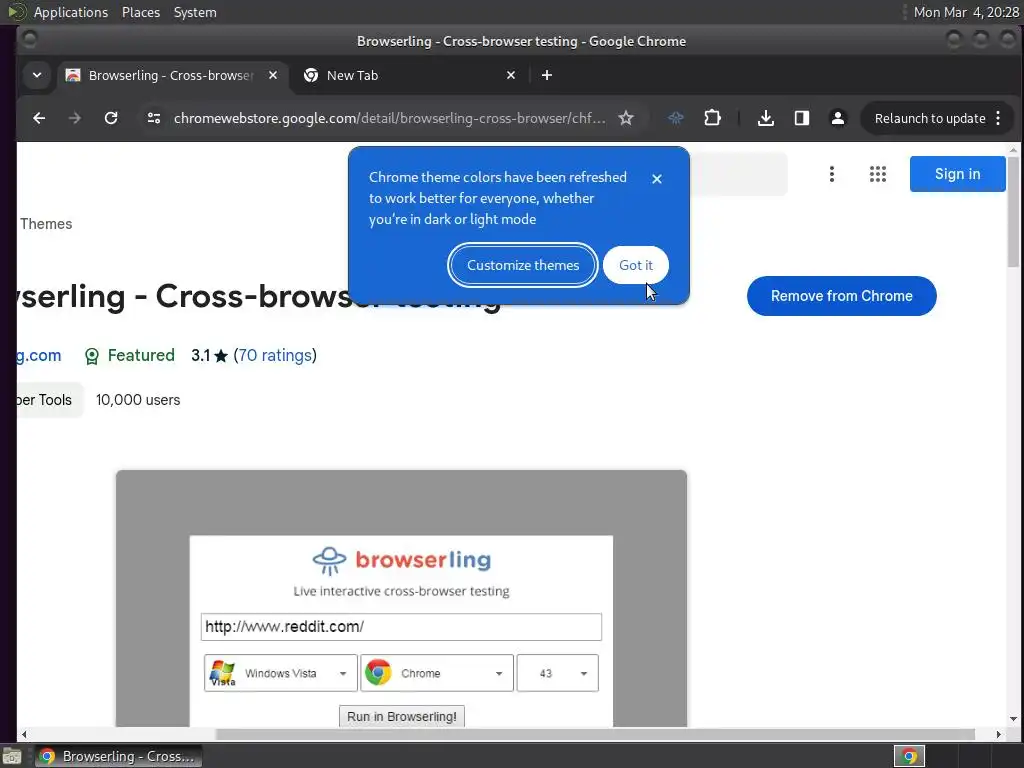Viewport: 1024px width, 768px height.
Task: Open the Places menu
Action: tap(141, 12)
